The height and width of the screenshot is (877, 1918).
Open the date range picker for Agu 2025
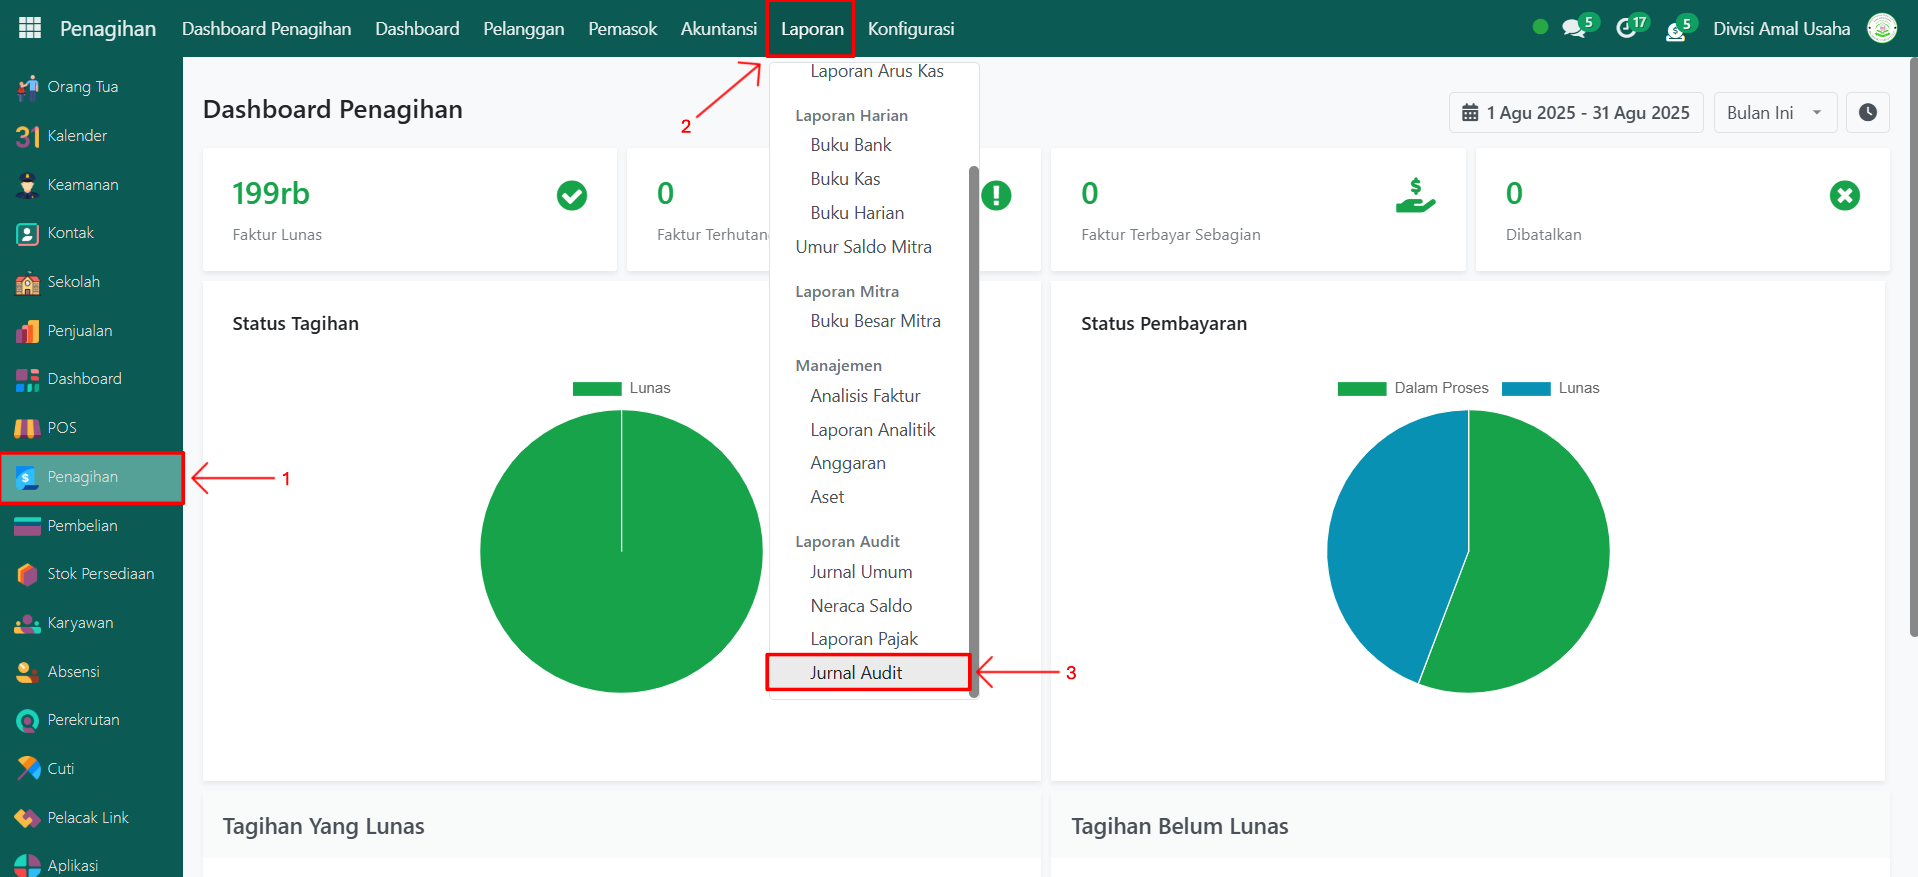pos(1576,113)
